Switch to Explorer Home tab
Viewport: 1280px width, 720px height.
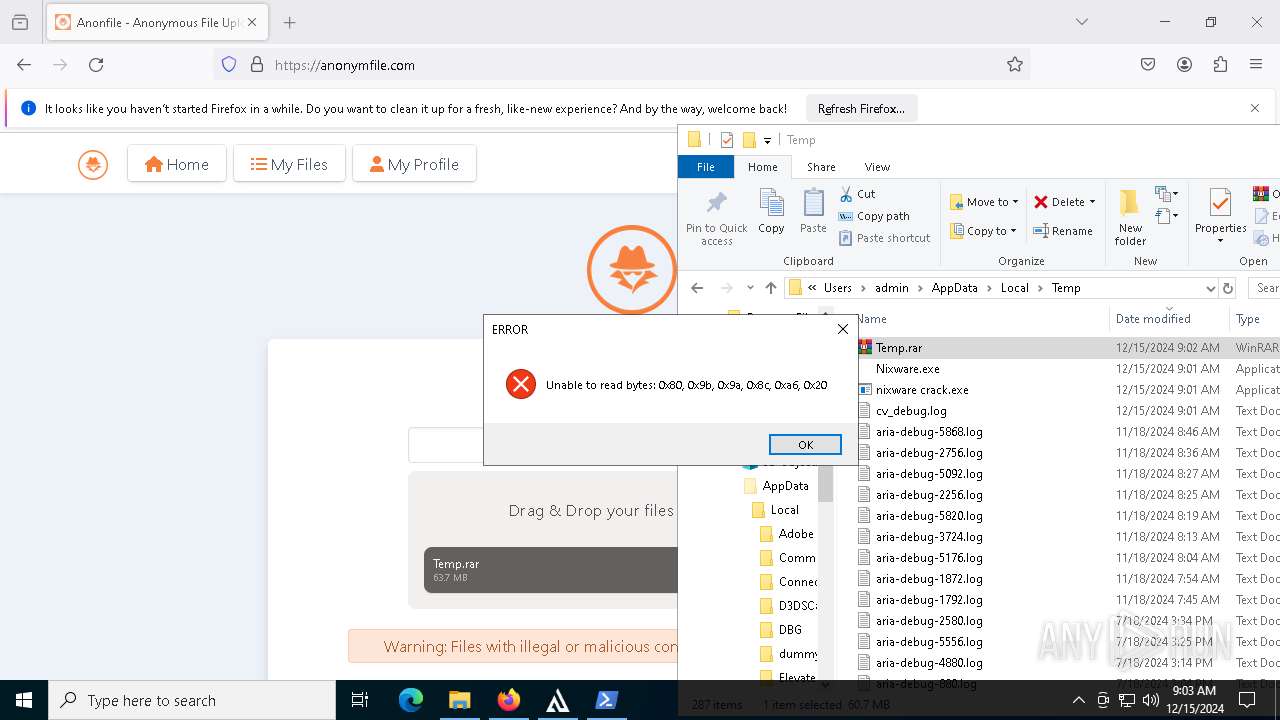[x=762, y=167]
